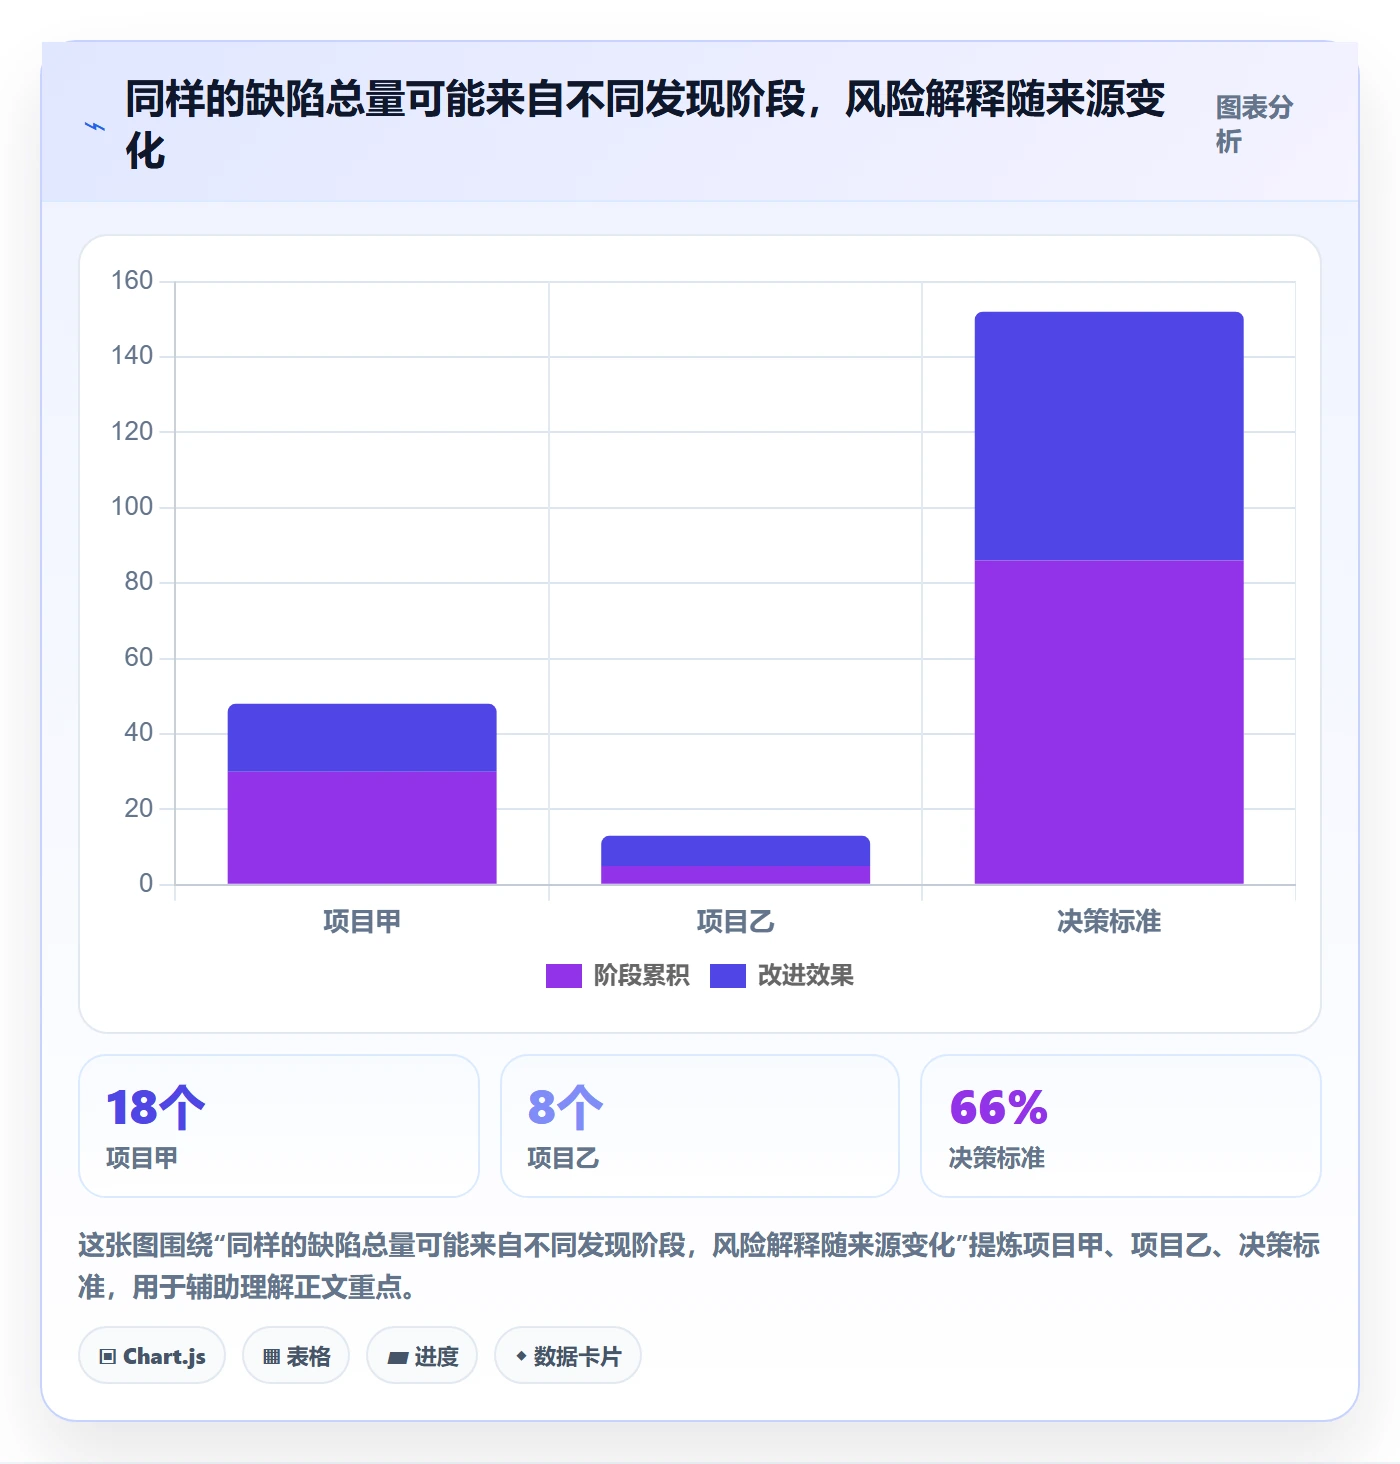Click the 项目乙 x-axis label
The height and width of the screenshot is (1464, 1400).
pos(735,921)
